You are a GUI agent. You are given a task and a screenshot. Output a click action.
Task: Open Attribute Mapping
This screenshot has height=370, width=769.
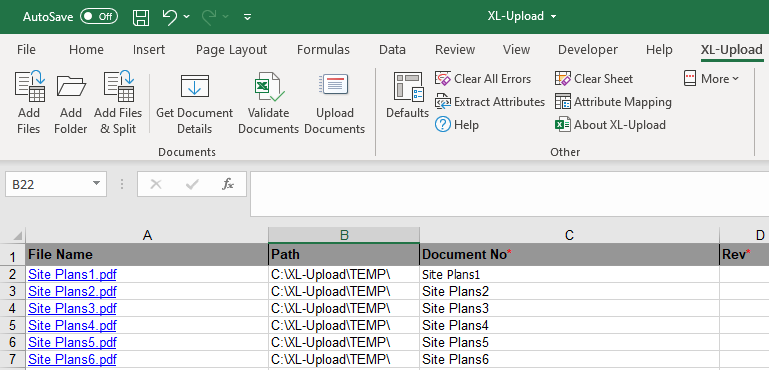613,102
